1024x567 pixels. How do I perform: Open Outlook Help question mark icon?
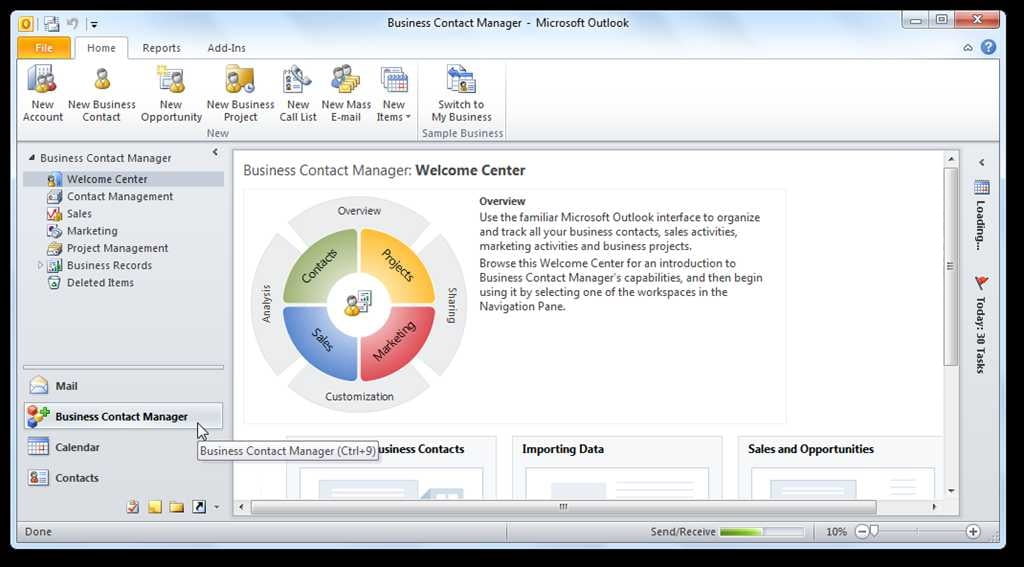click(x=989, y=47)
